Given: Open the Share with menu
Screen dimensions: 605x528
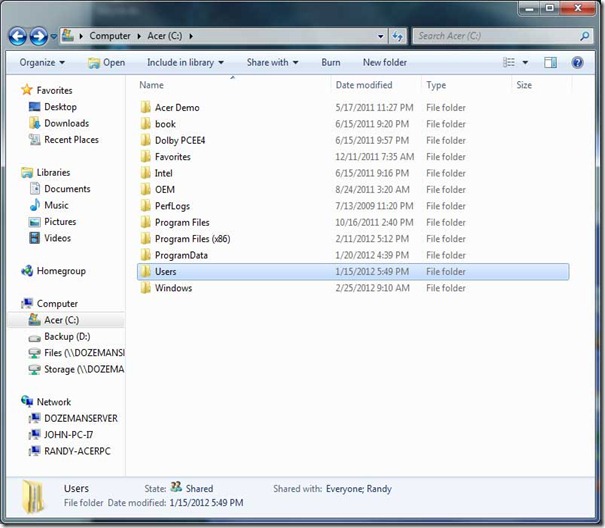Looking at the screenshot, I should coord(272,63).
